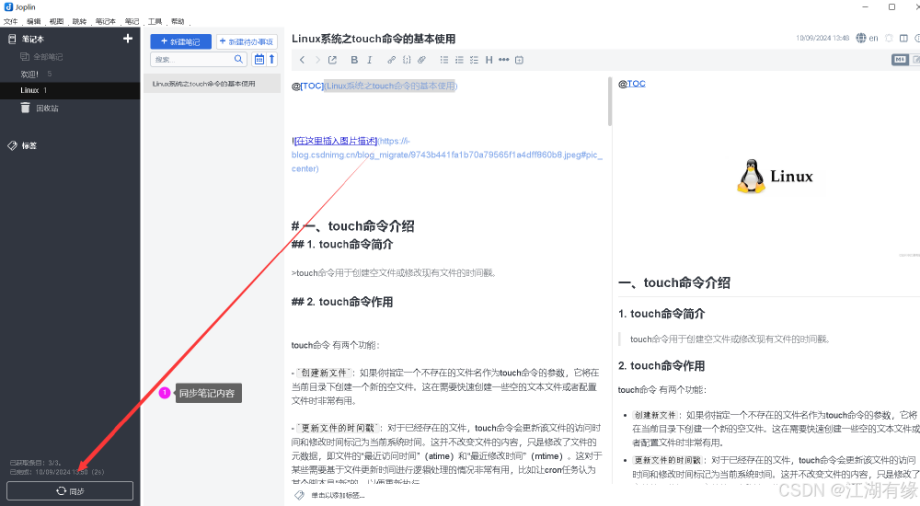Toggle external editing for the note
The image size is (920, 506).
point(333,60)
